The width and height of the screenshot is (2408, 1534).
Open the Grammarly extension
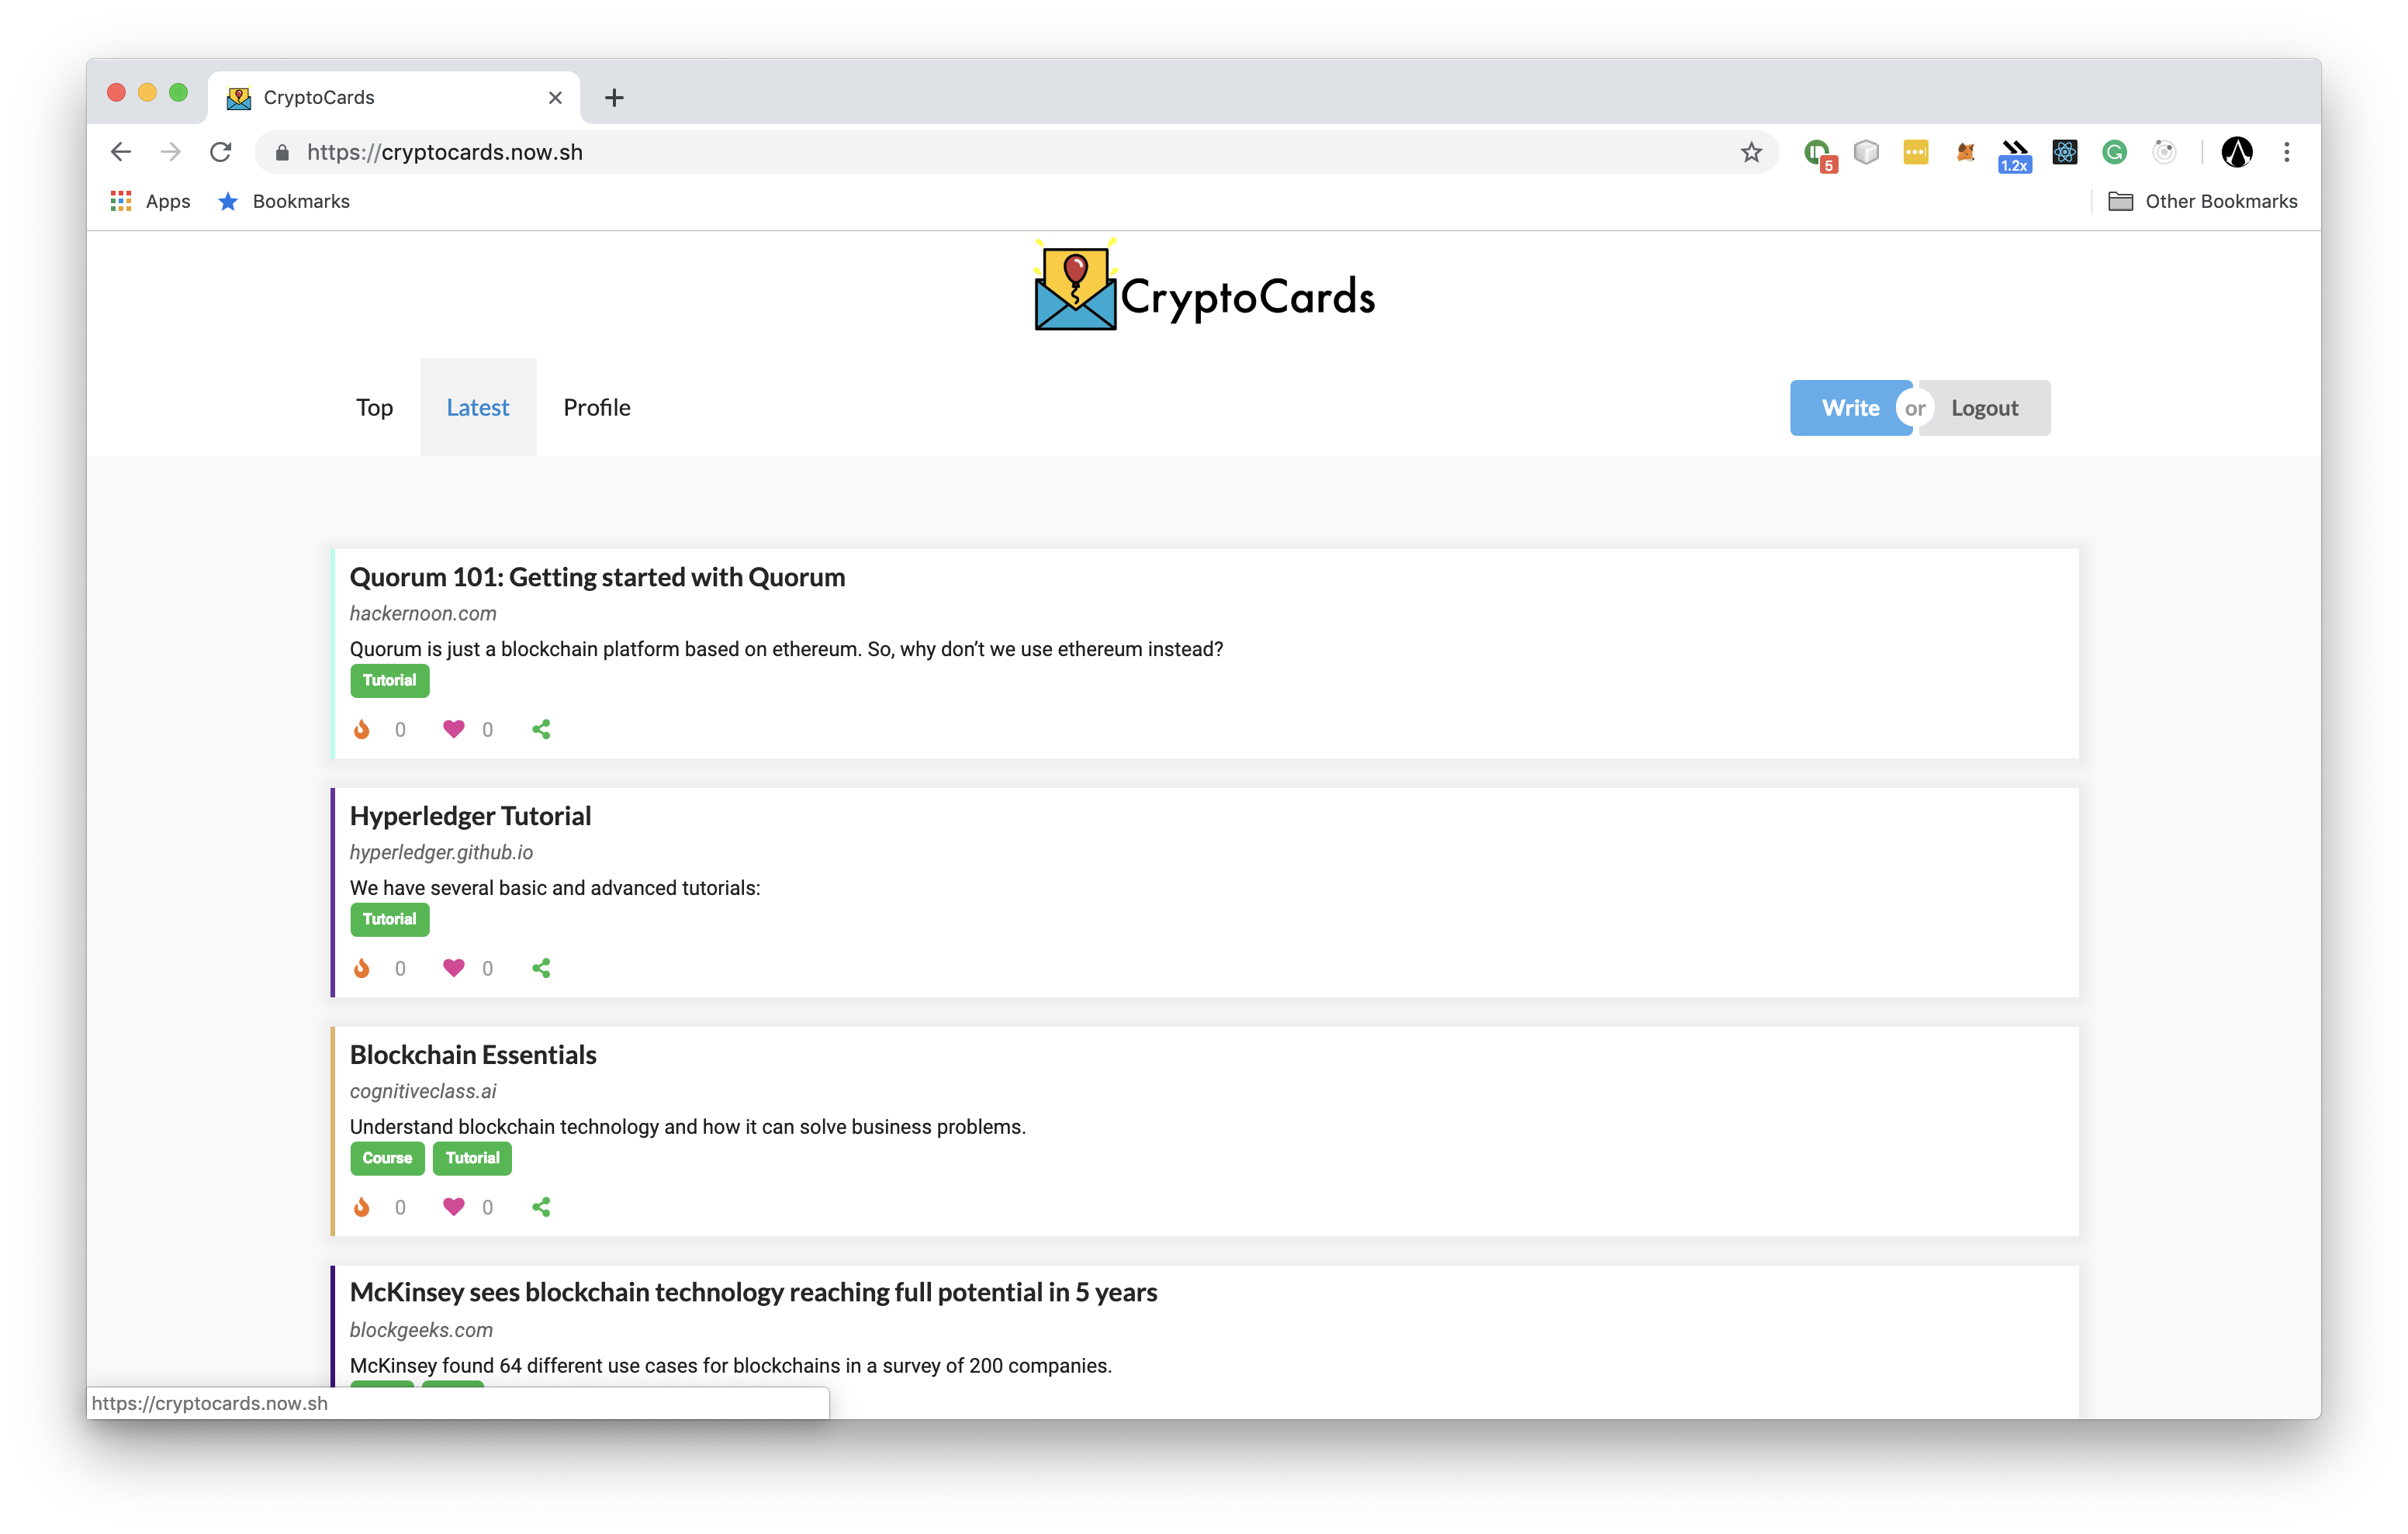tap(2114, 152)
